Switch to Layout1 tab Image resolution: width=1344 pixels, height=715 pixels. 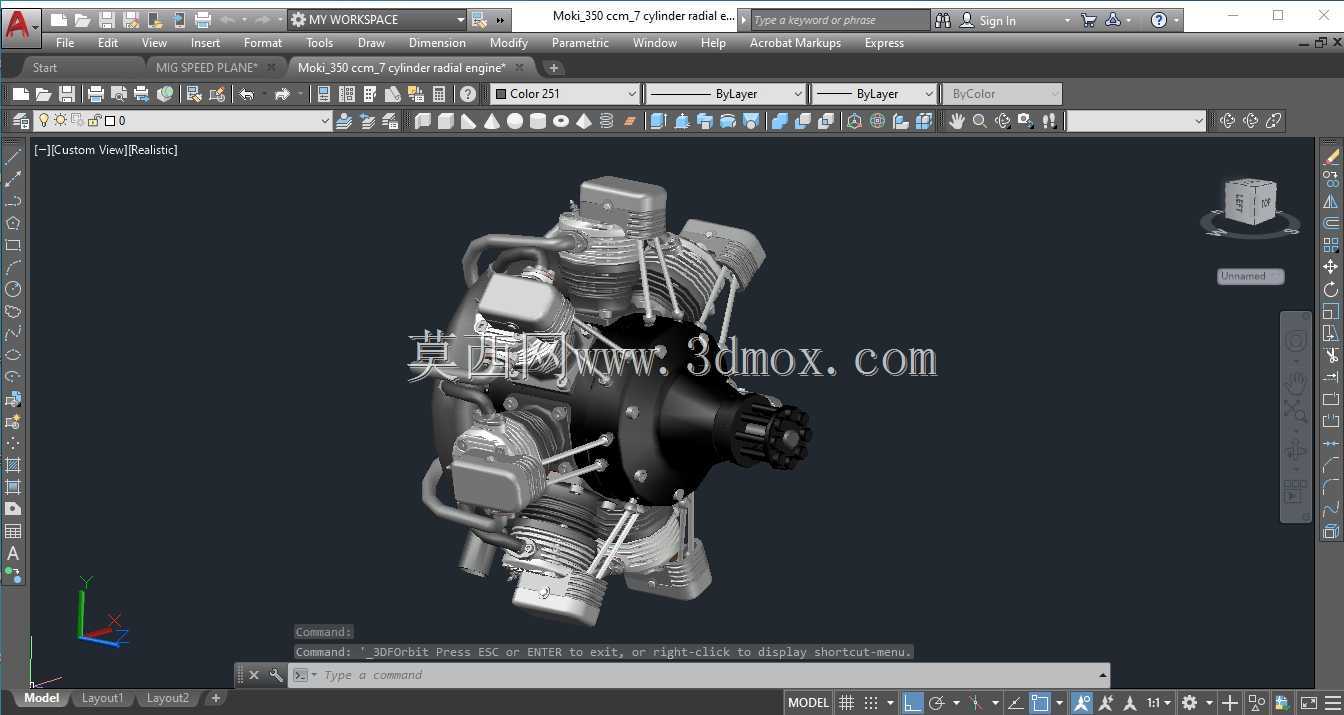pyautogui.click(x=103, y=698)
